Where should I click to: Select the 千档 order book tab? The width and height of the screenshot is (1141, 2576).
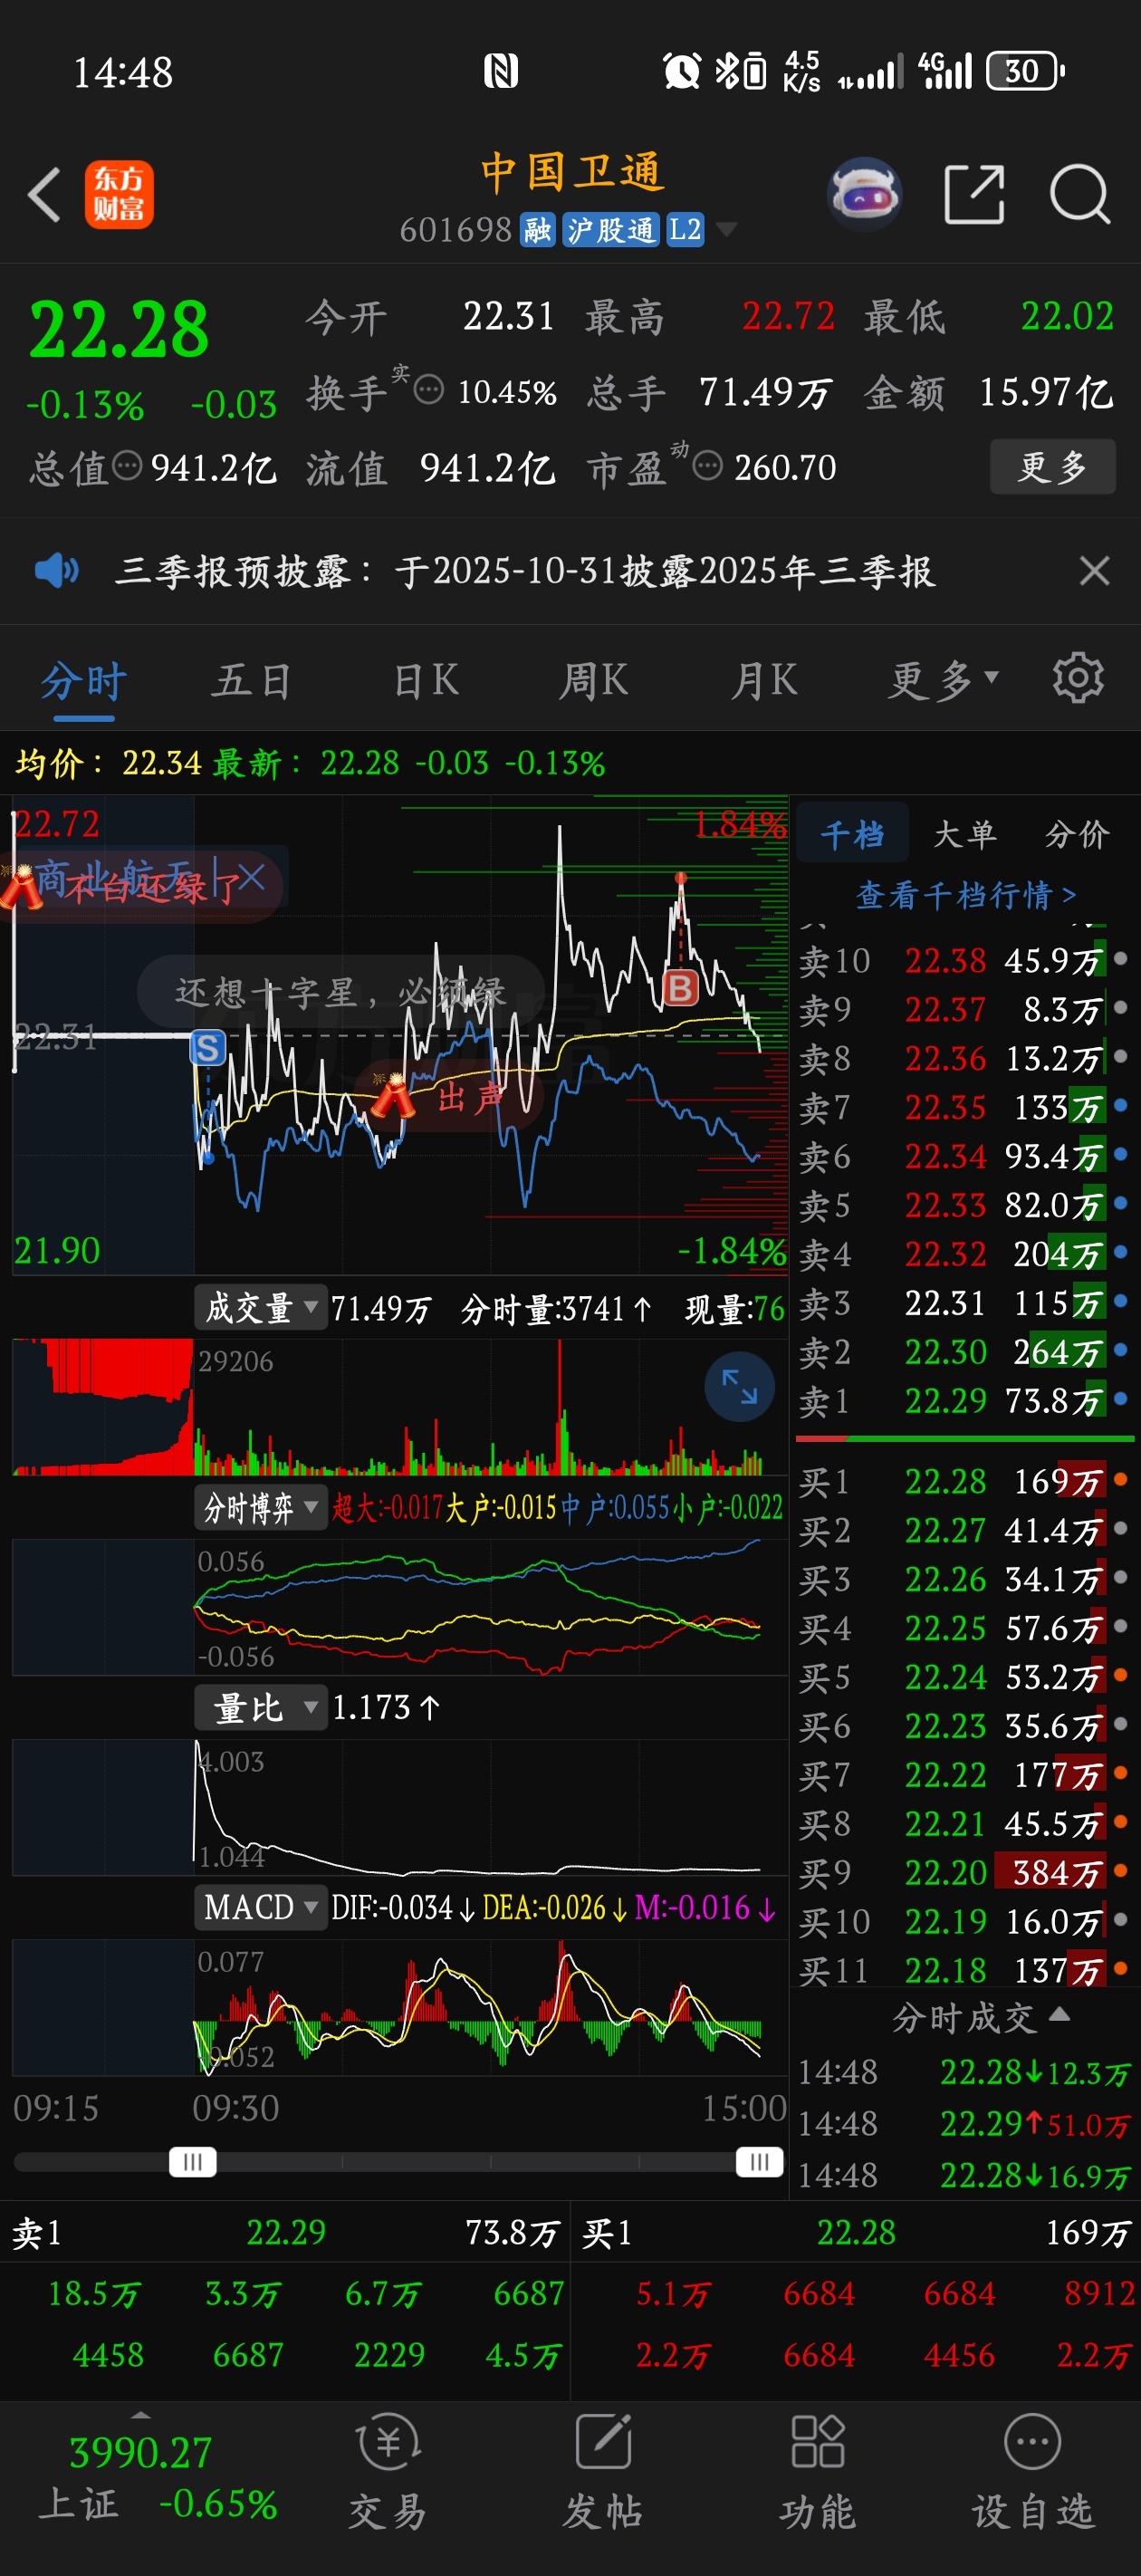point(852,833)
